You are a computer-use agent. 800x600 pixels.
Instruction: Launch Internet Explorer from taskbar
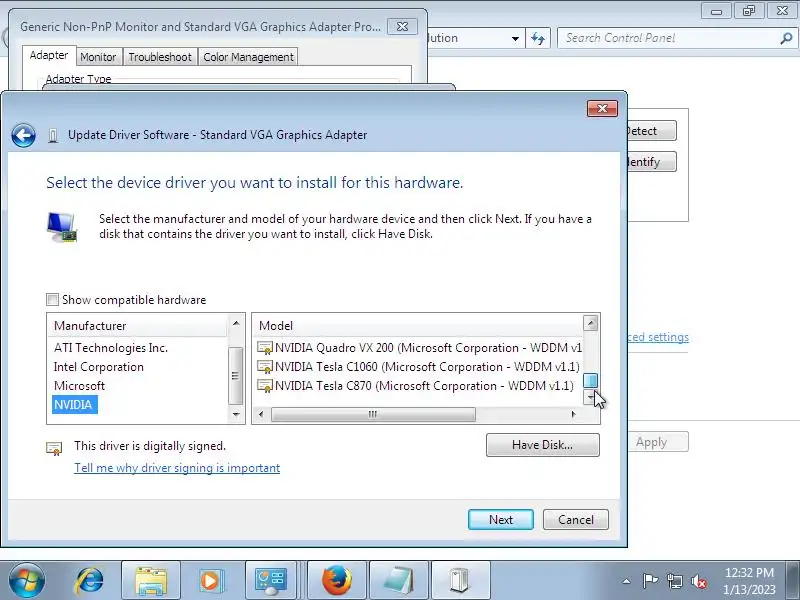pos(90,581)
